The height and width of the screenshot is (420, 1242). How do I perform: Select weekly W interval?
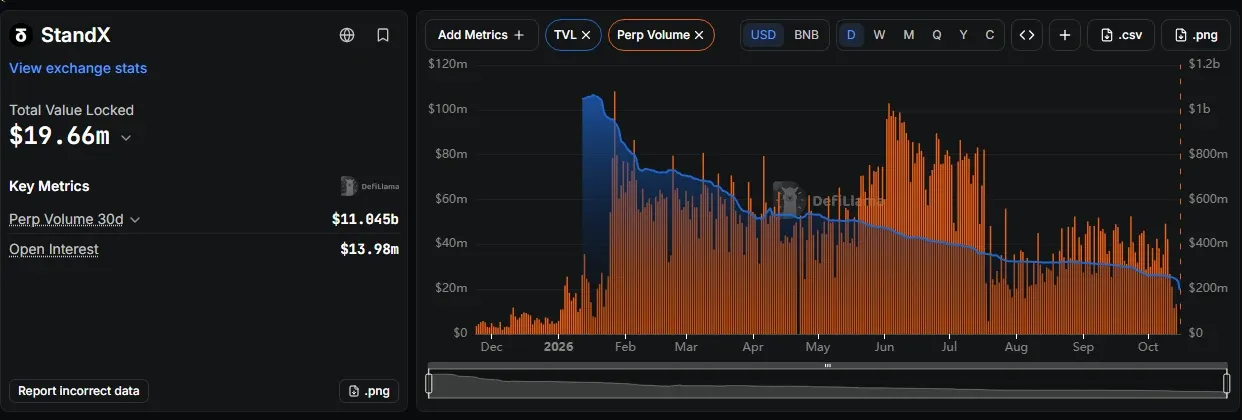(879, 35)
